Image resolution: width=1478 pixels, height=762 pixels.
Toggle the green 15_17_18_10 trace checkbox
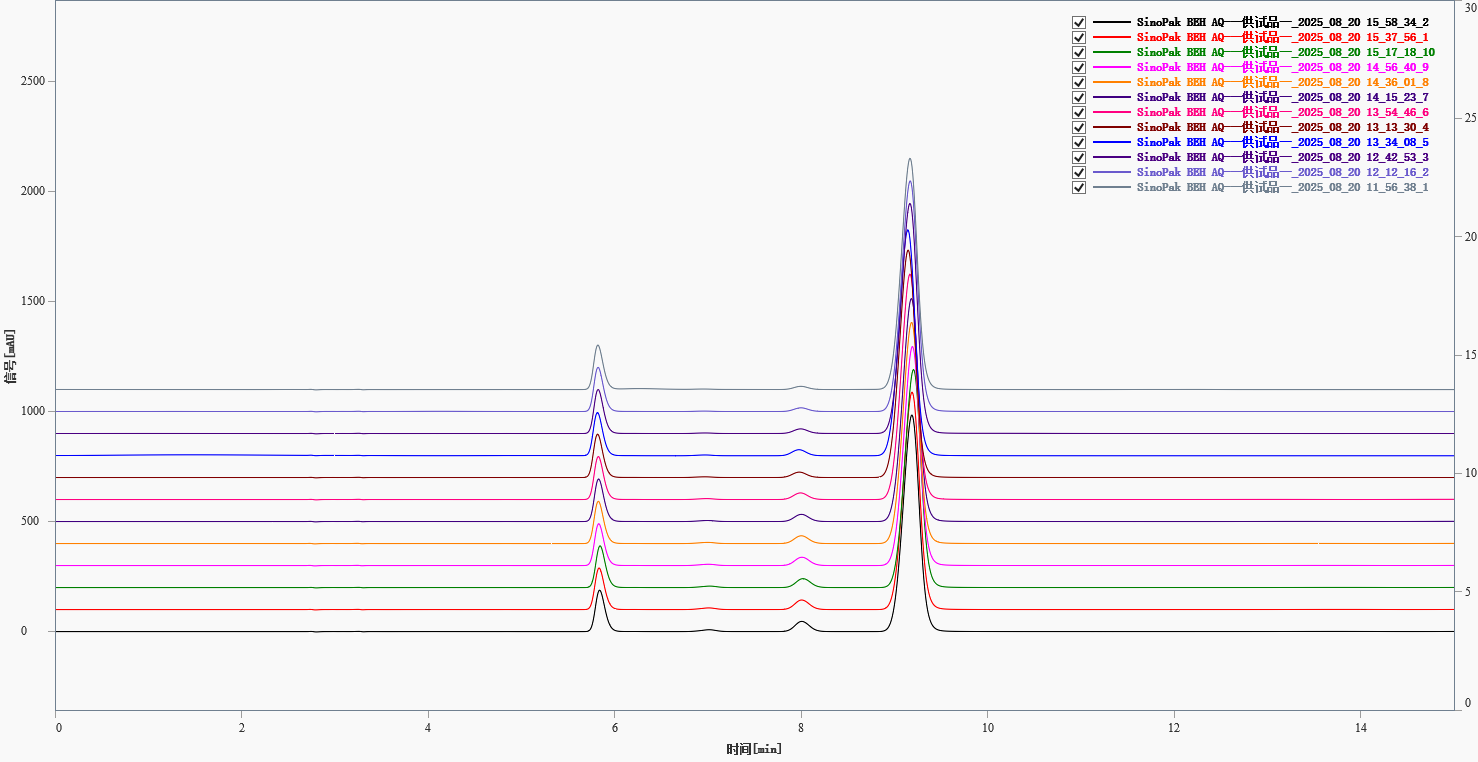pos(1079,52)
